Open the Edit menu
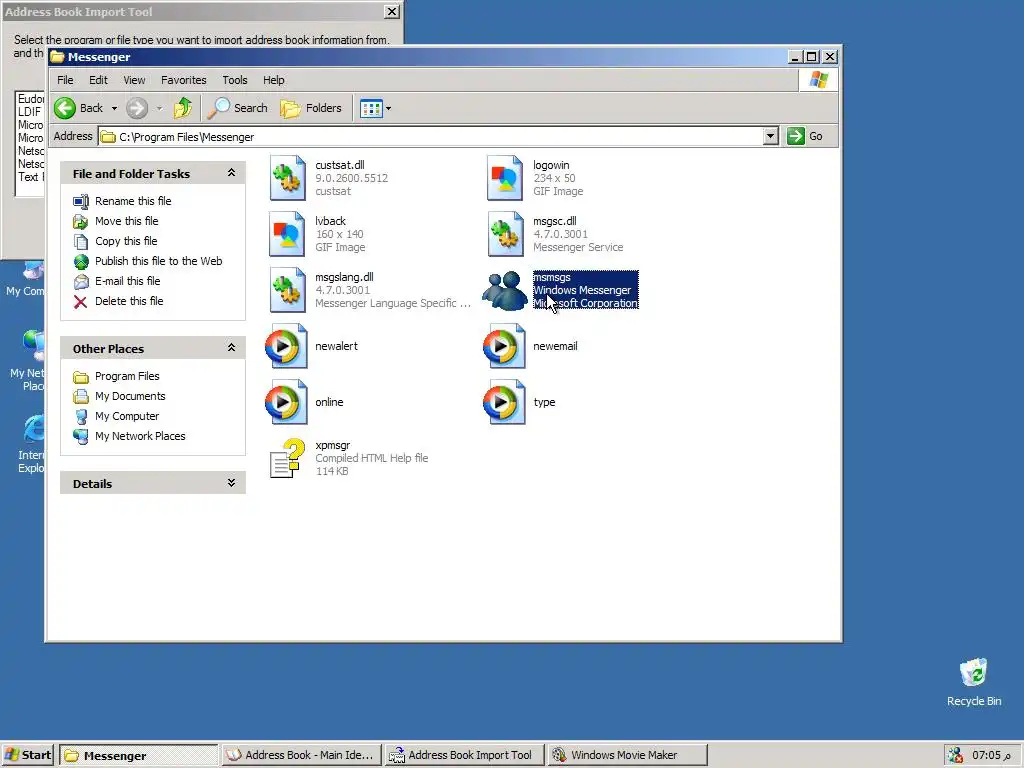Image resolution: width=1024 pixels, height=768 pixels. [x=98, y=80]
